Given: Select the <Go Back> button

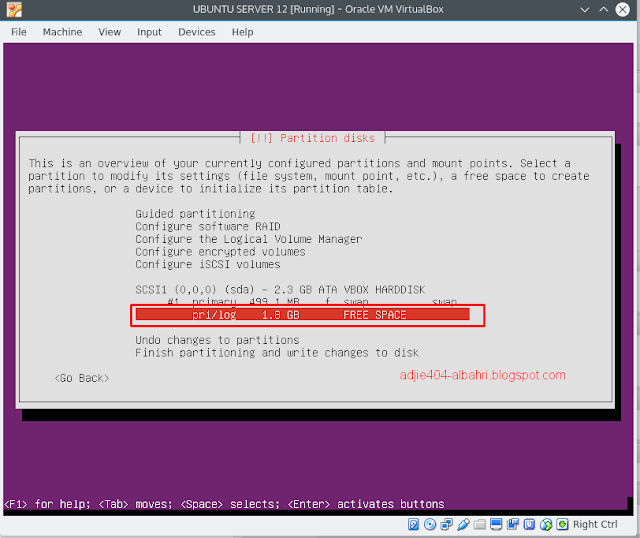Looking at the screenshot, I should point(82,378).
